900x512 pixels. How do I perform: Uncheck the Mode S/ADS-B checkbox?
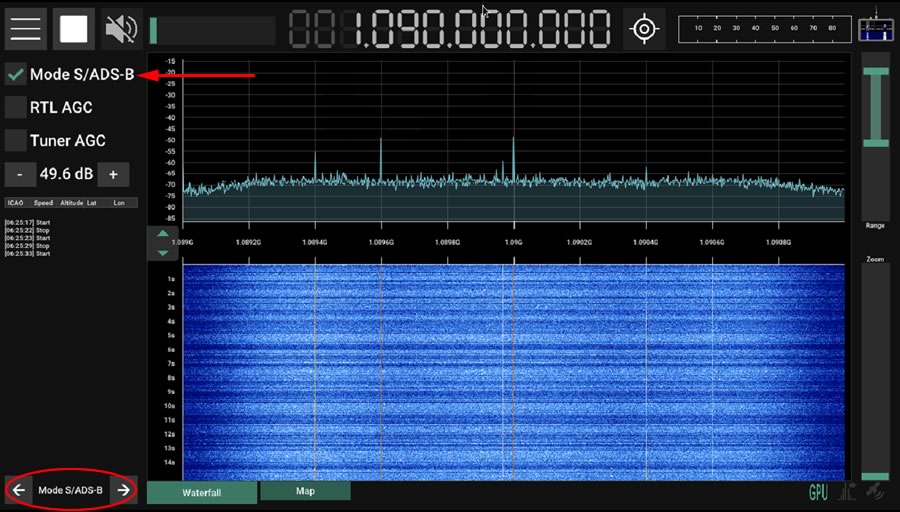(16, 74)
